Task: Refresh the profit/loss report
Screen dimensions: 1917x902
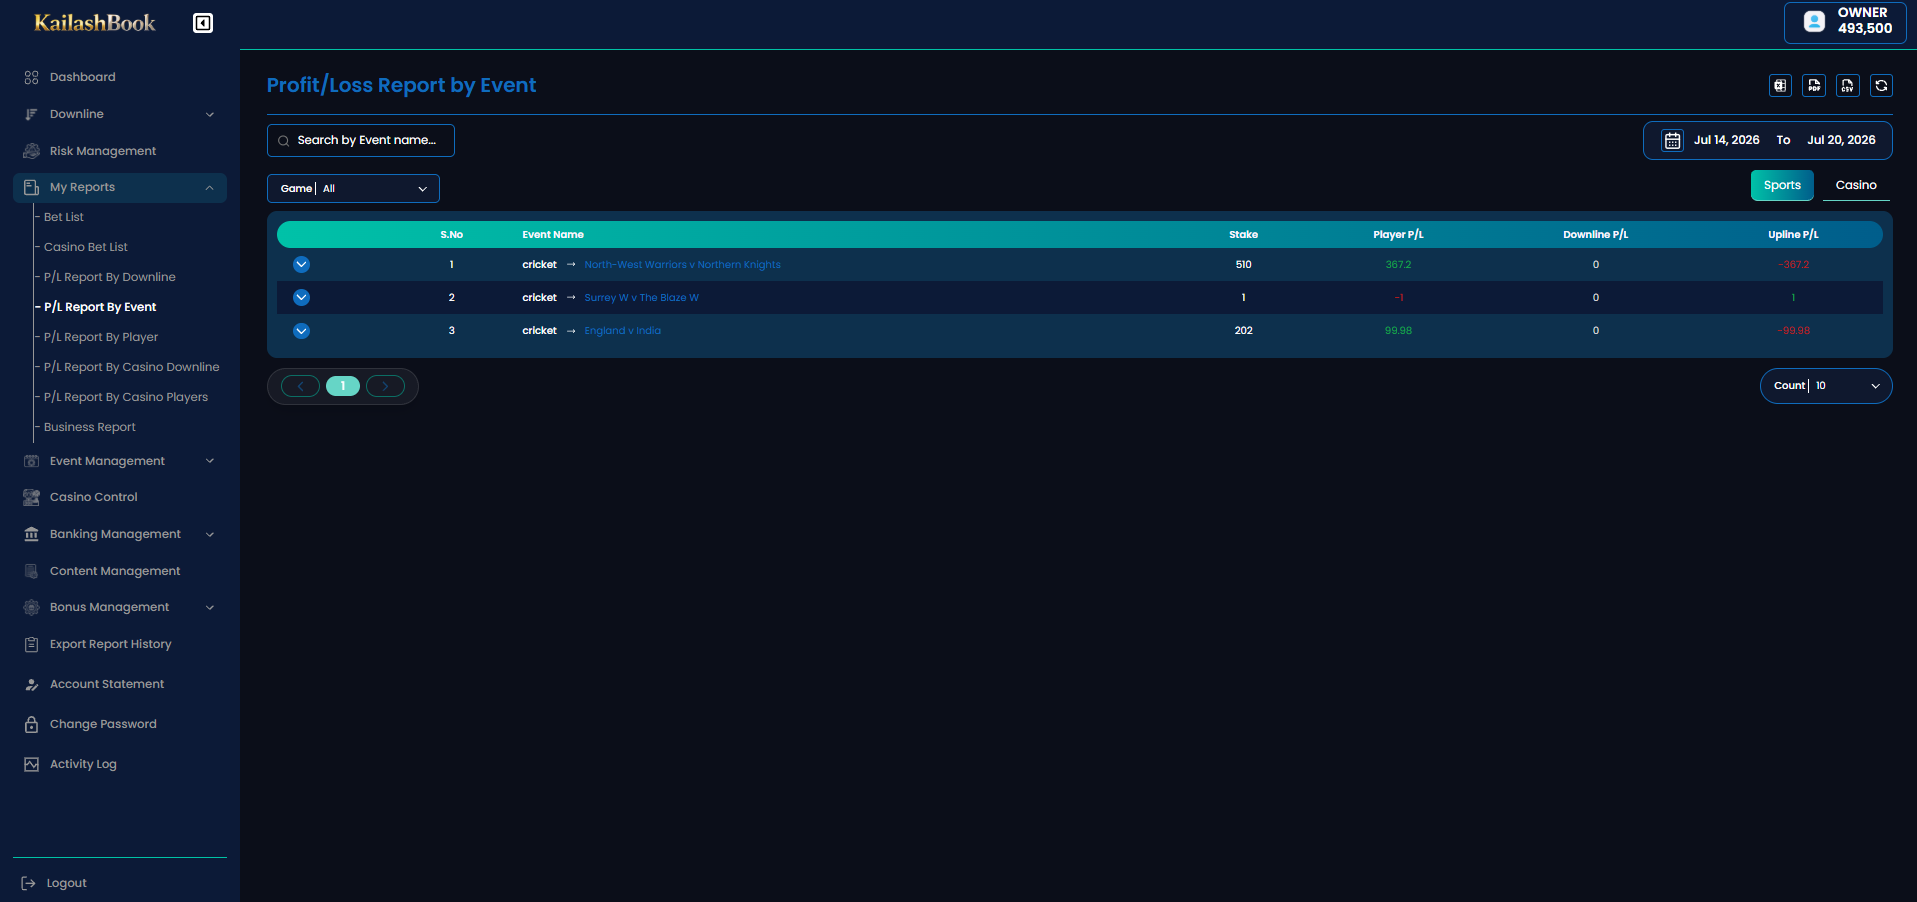Action: point(1881,86)
